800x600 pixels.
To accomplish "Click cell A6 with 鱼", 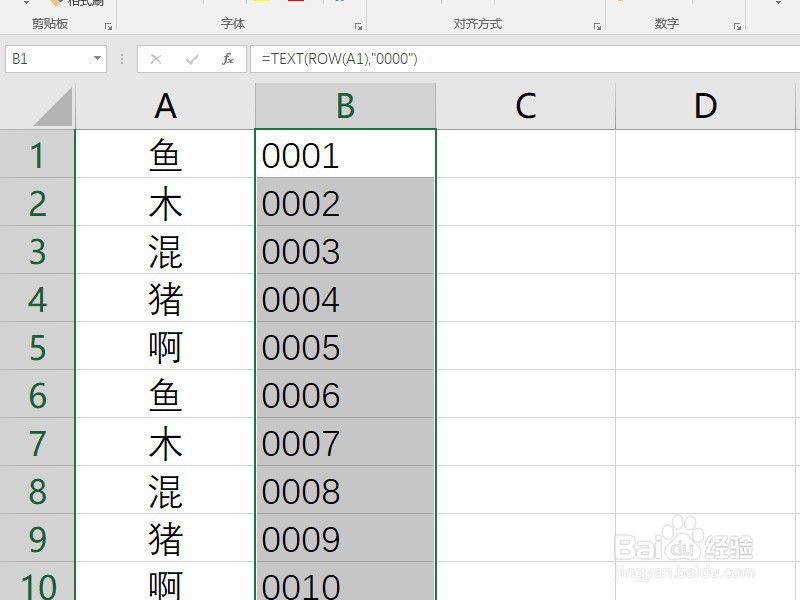I will tap(165, 394).
